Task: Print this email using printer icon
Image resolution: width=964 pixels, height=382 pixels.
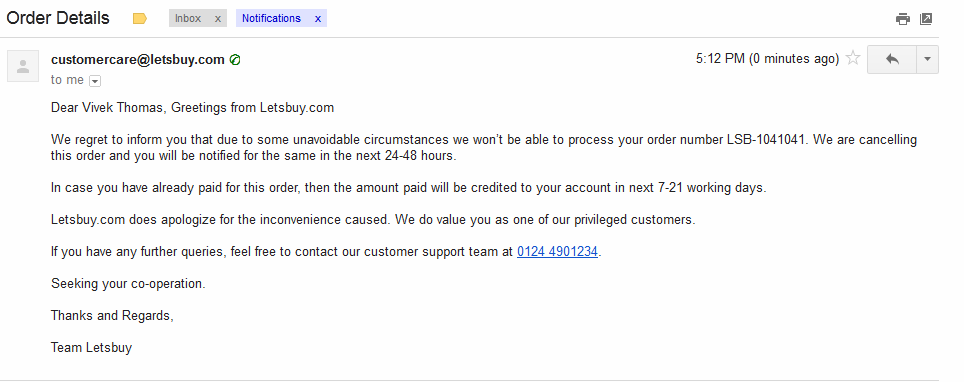Action: click(x=903, y=19)
